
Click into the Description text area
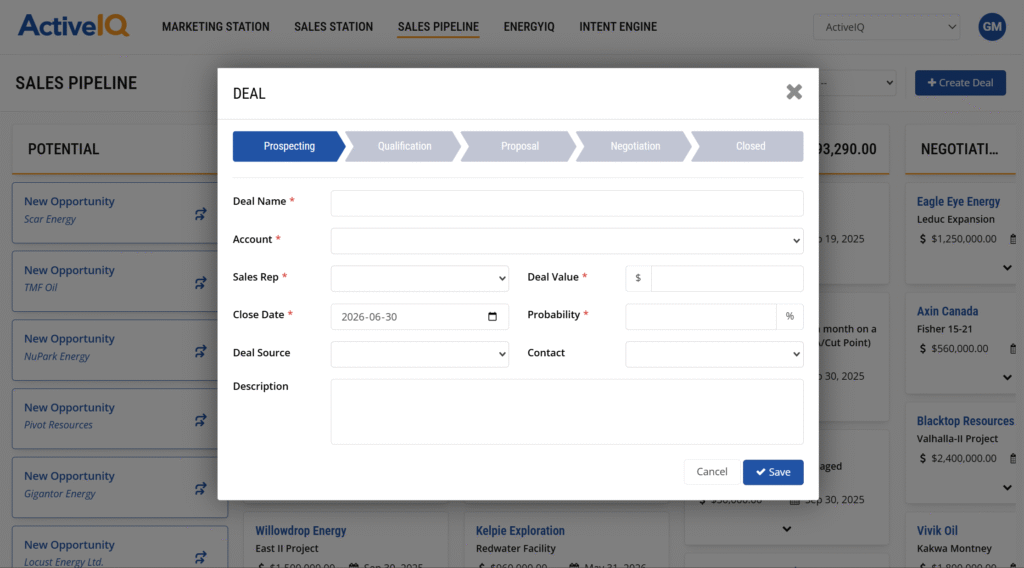(x=567, y=412)
